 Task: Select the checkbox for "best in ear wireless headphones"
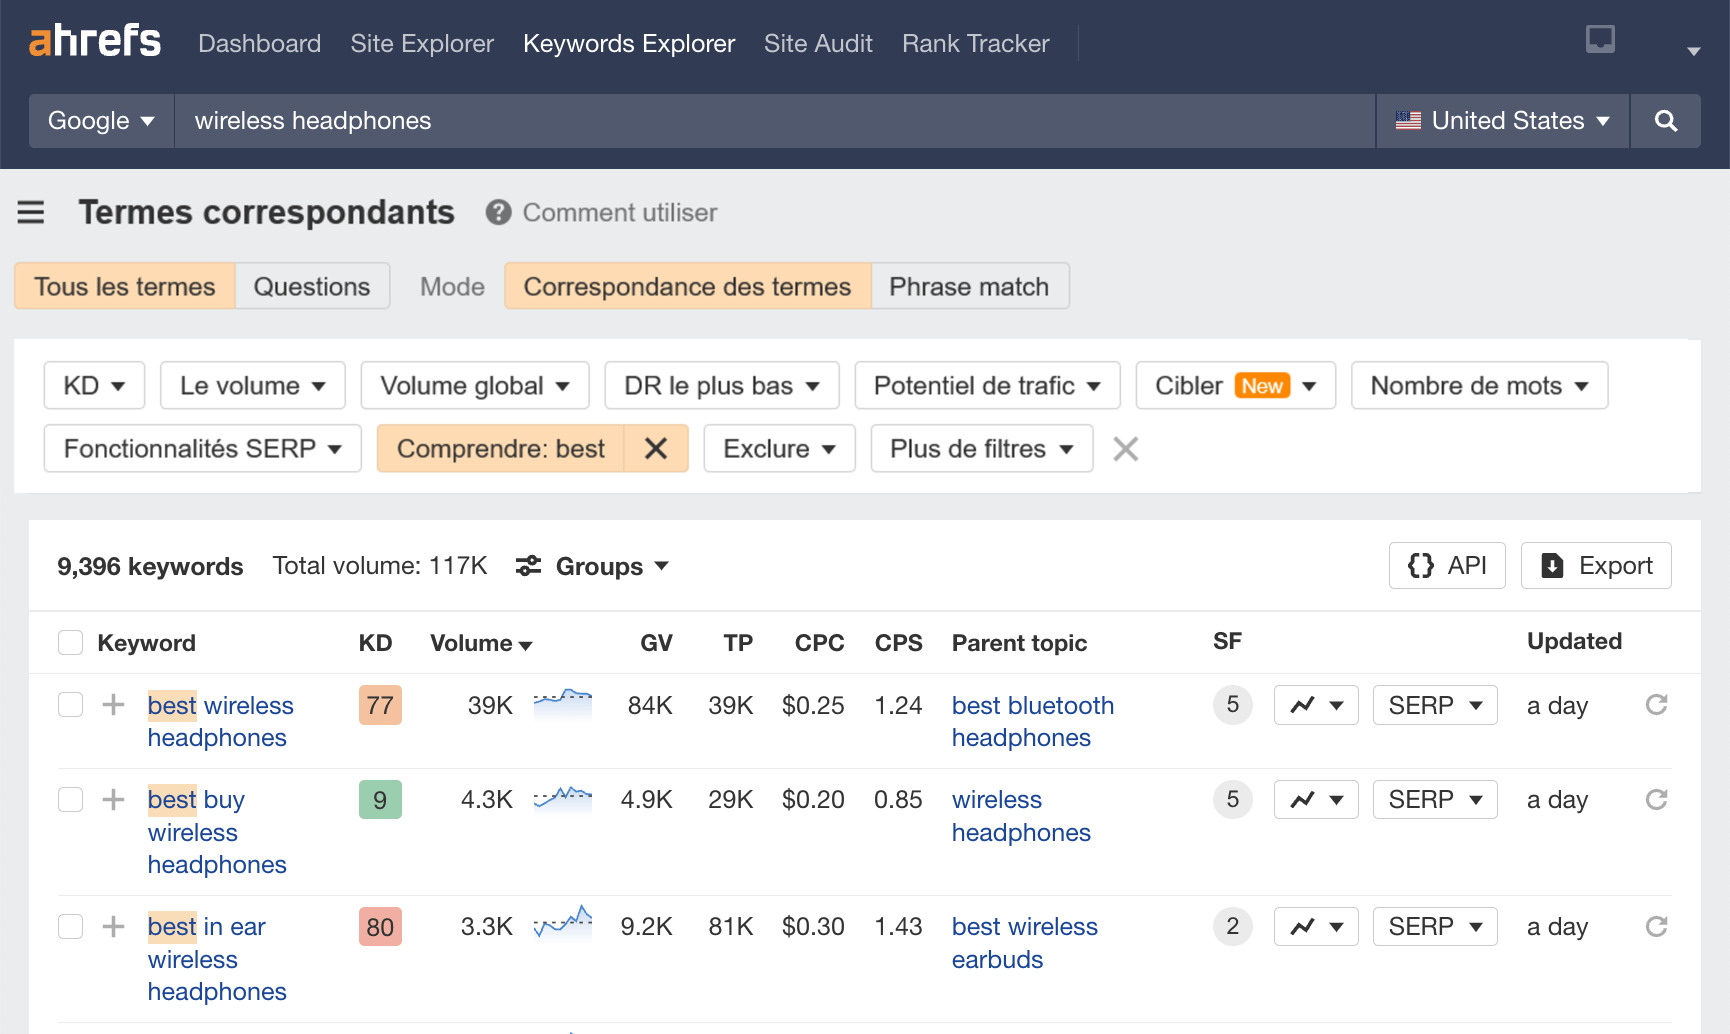pyautogui.click(x=70, y=926)
